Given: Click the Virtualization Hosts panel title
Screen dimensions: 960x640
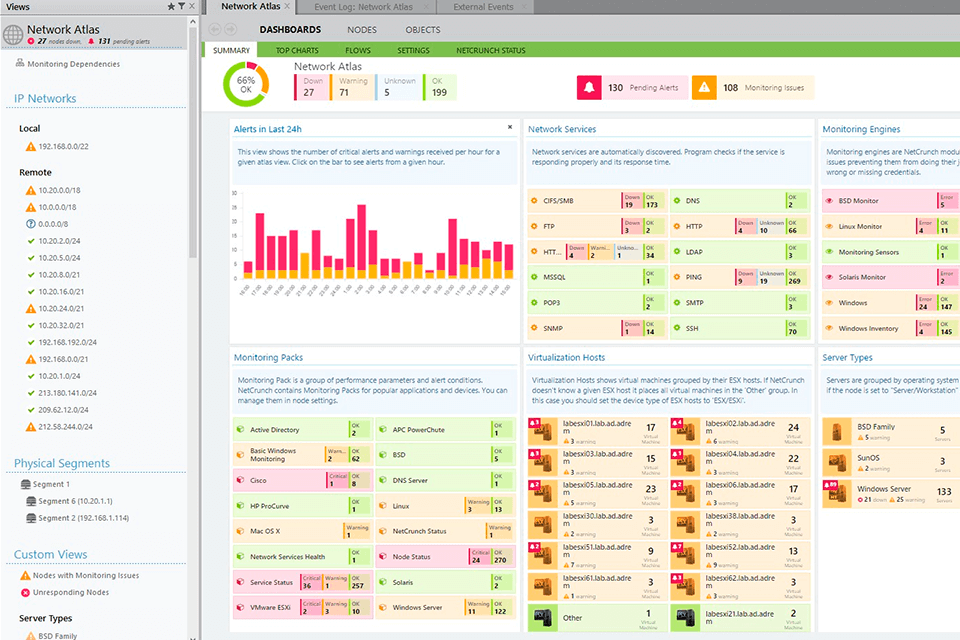Looking at the screenshot, I should pos(566,357).
